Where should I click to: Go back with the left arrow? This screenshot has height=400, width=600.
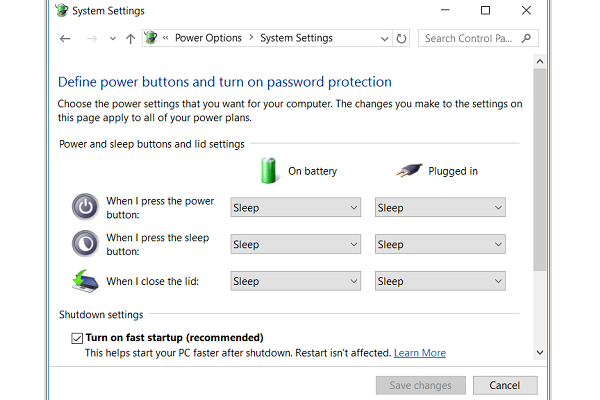click(x=65, y=38)
